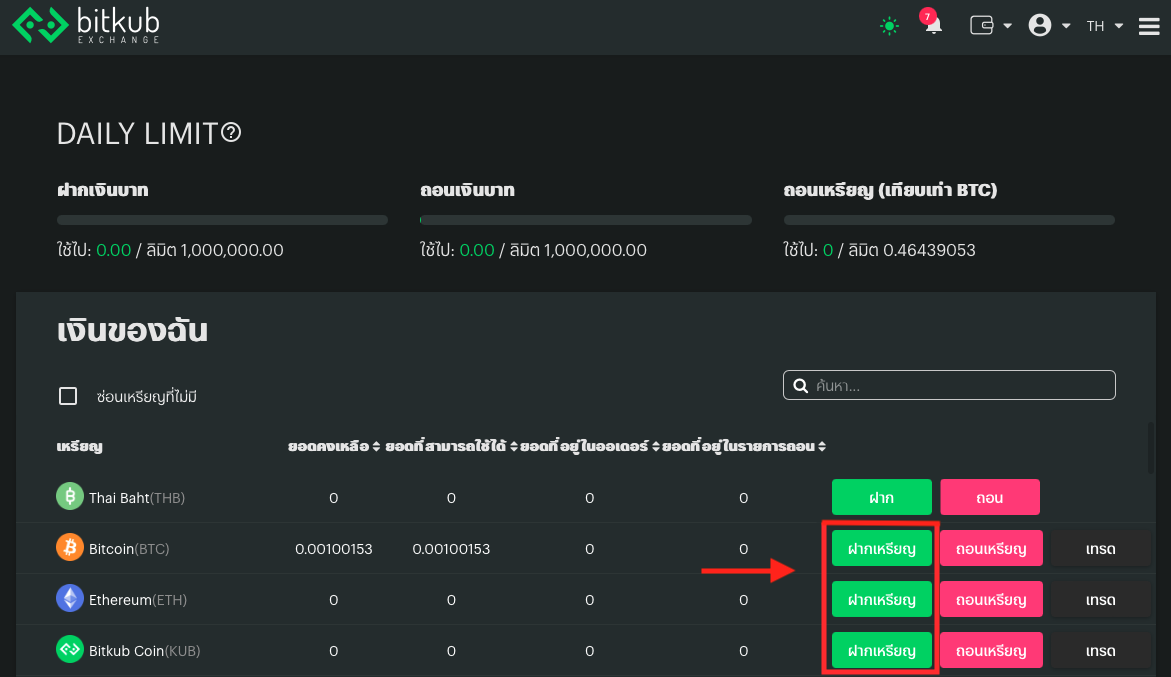The height and width of the screenshot is (677, 1171).
Task: Click the ลิมิต 0.46439053 text
Action: [912, 250]
